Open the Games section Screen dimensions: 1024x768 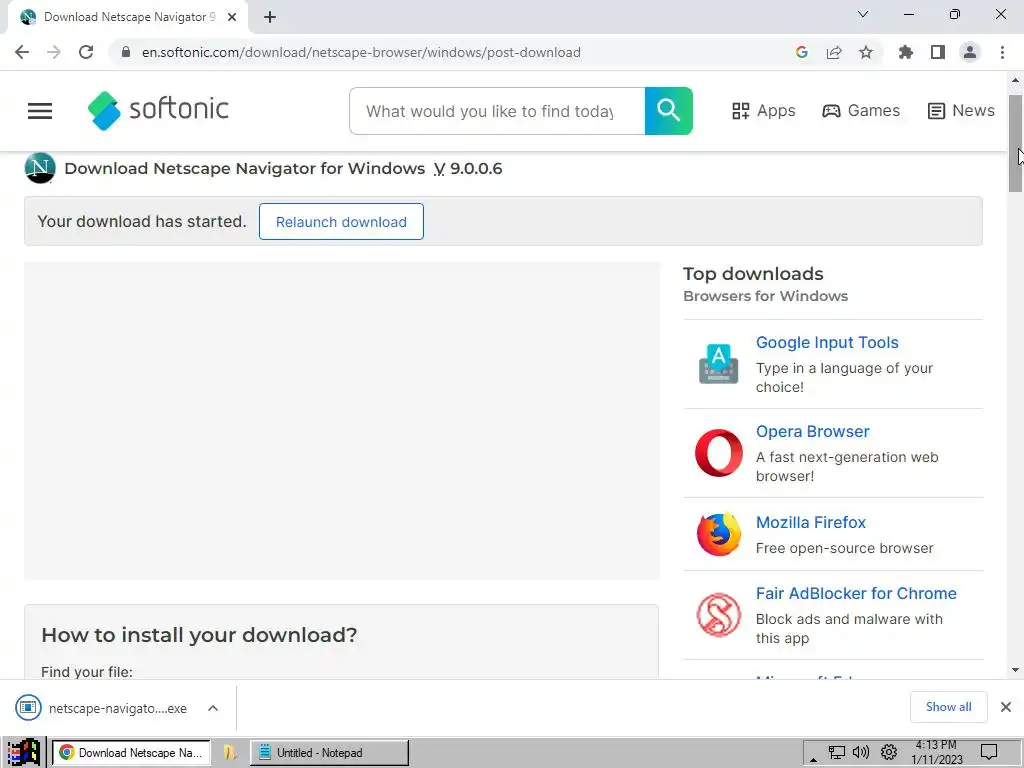click(x=861, y=111)
